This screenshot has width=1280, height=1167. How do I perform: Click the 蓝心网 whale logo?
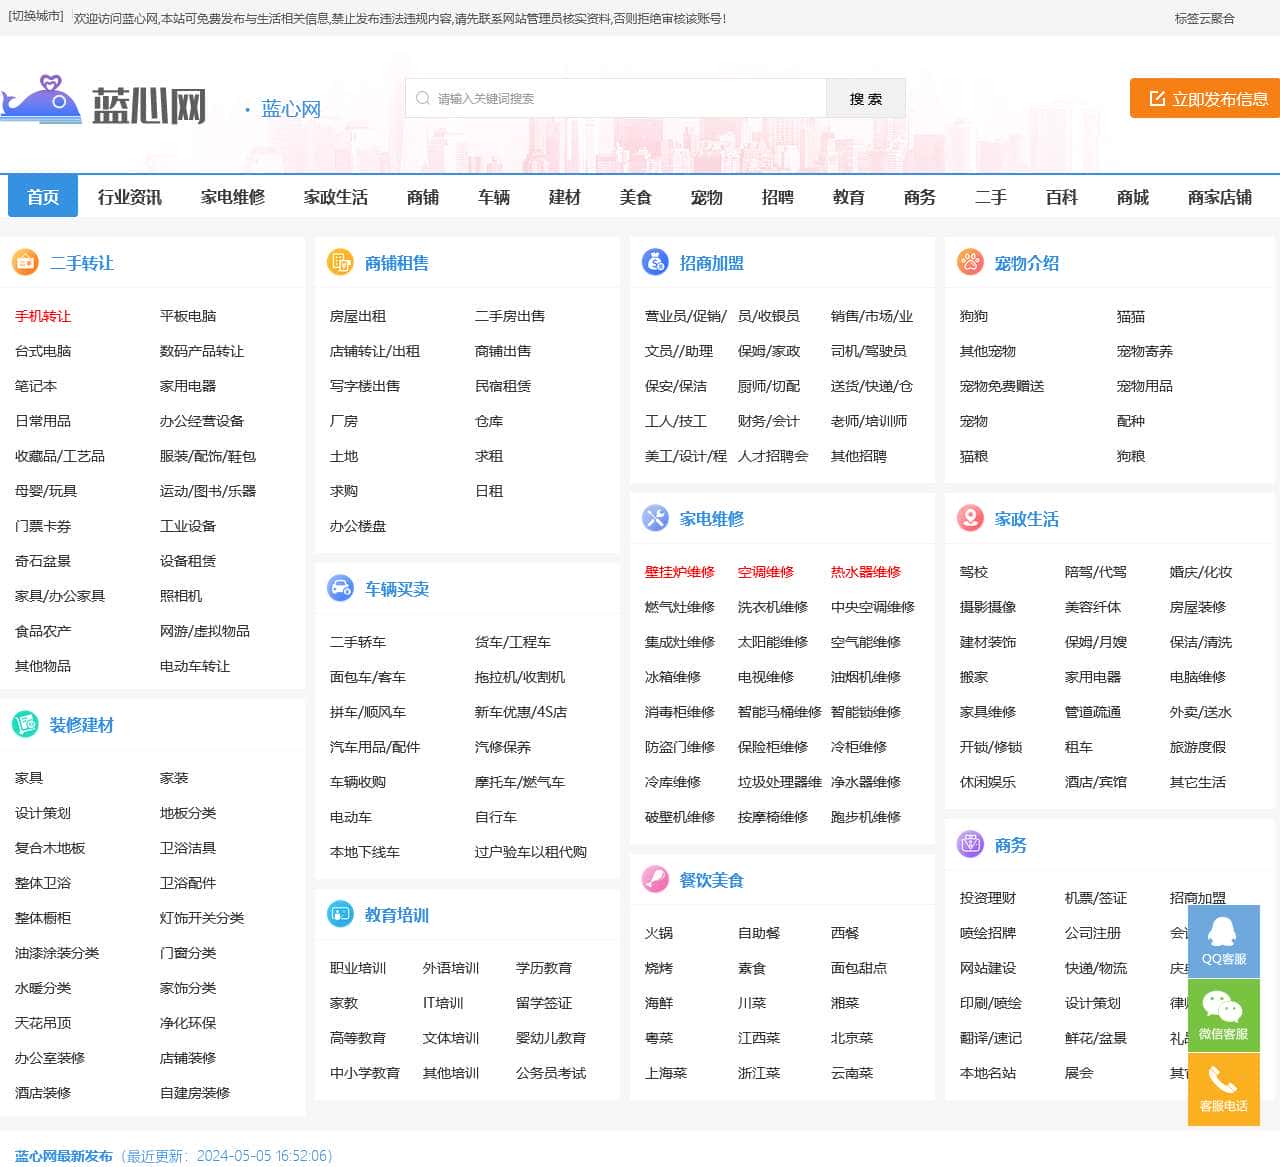(x=42, y=100)
